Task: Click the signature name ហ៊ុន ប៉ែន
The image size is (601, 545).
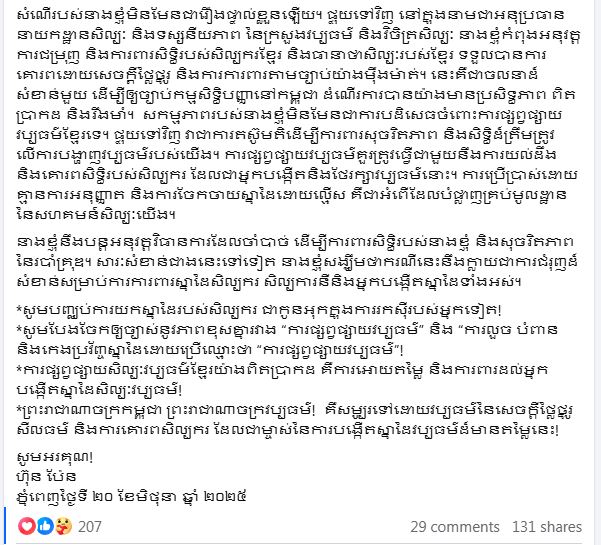Action: click(46, 477)
